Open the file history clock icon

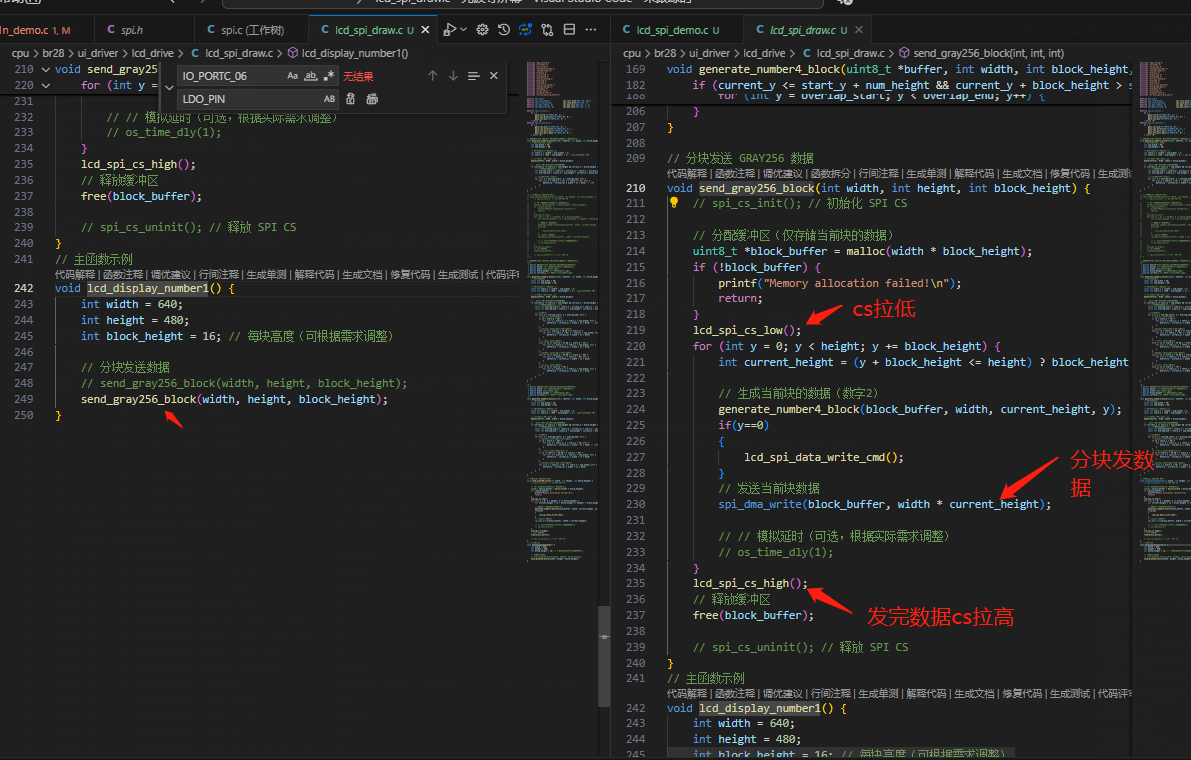pyautogui.click(x=504, y=30)
